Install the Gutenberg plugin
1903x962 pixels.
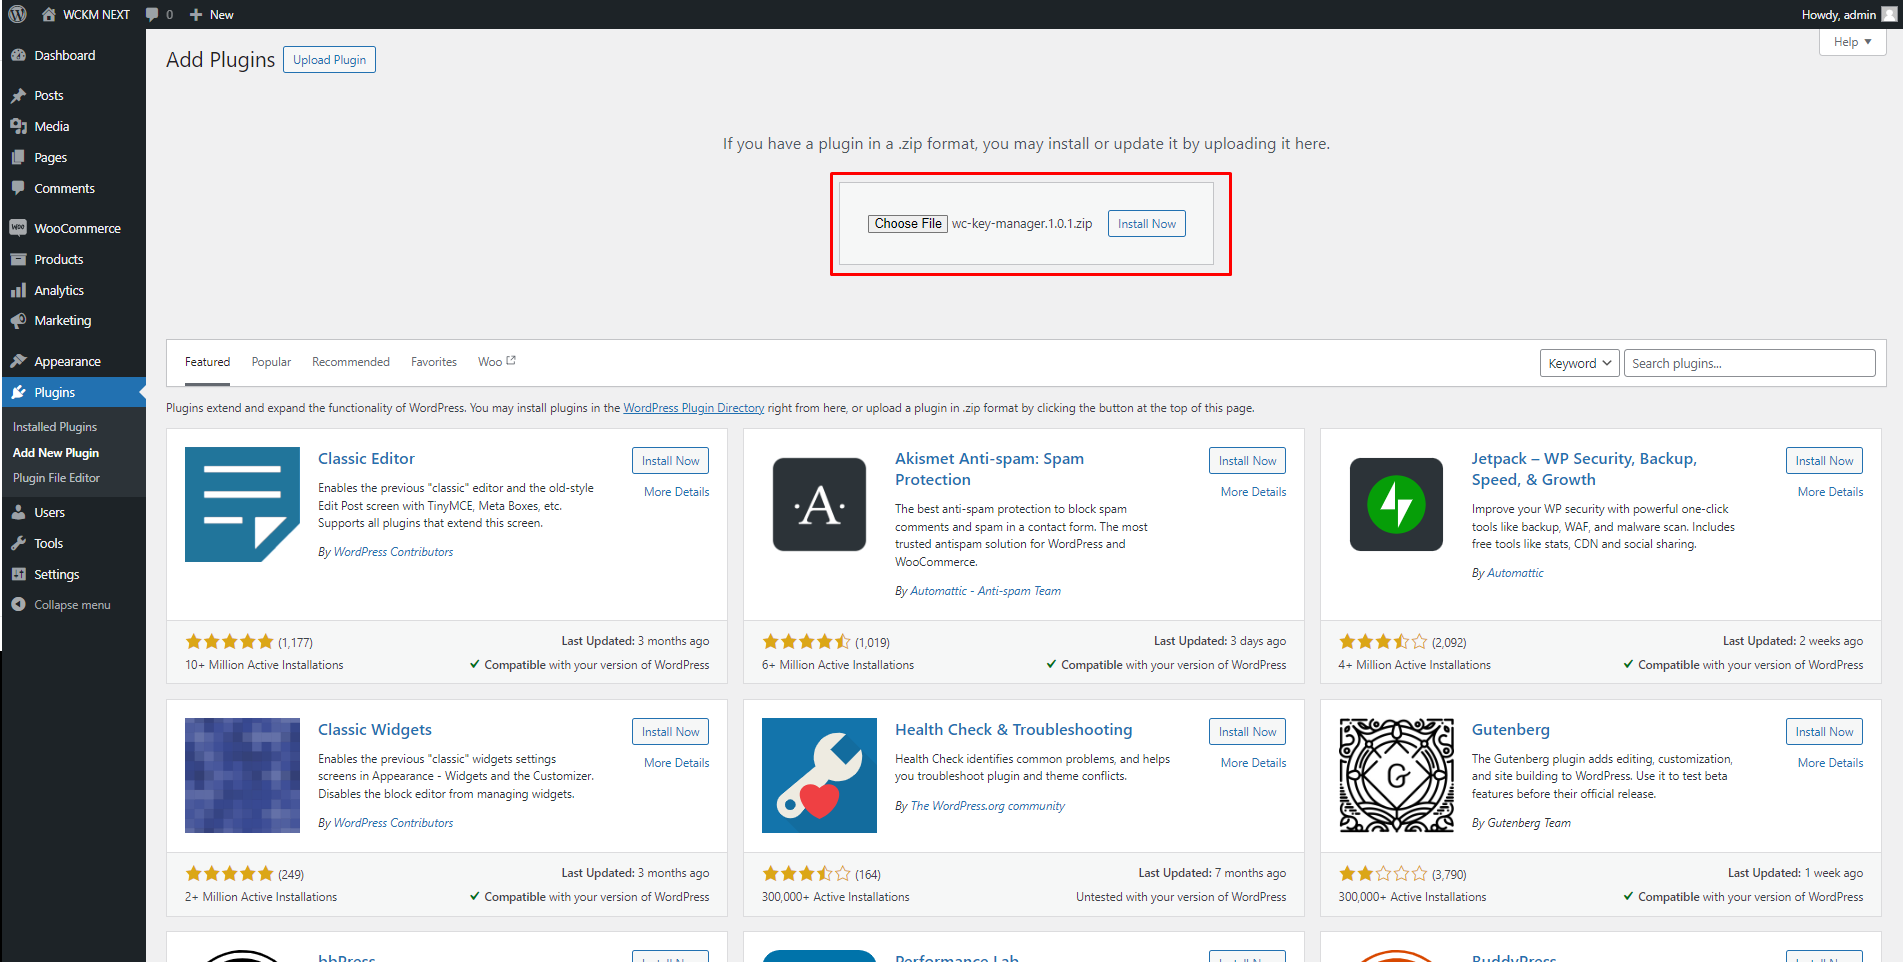pyautogui.click(x=1824, y=732)
